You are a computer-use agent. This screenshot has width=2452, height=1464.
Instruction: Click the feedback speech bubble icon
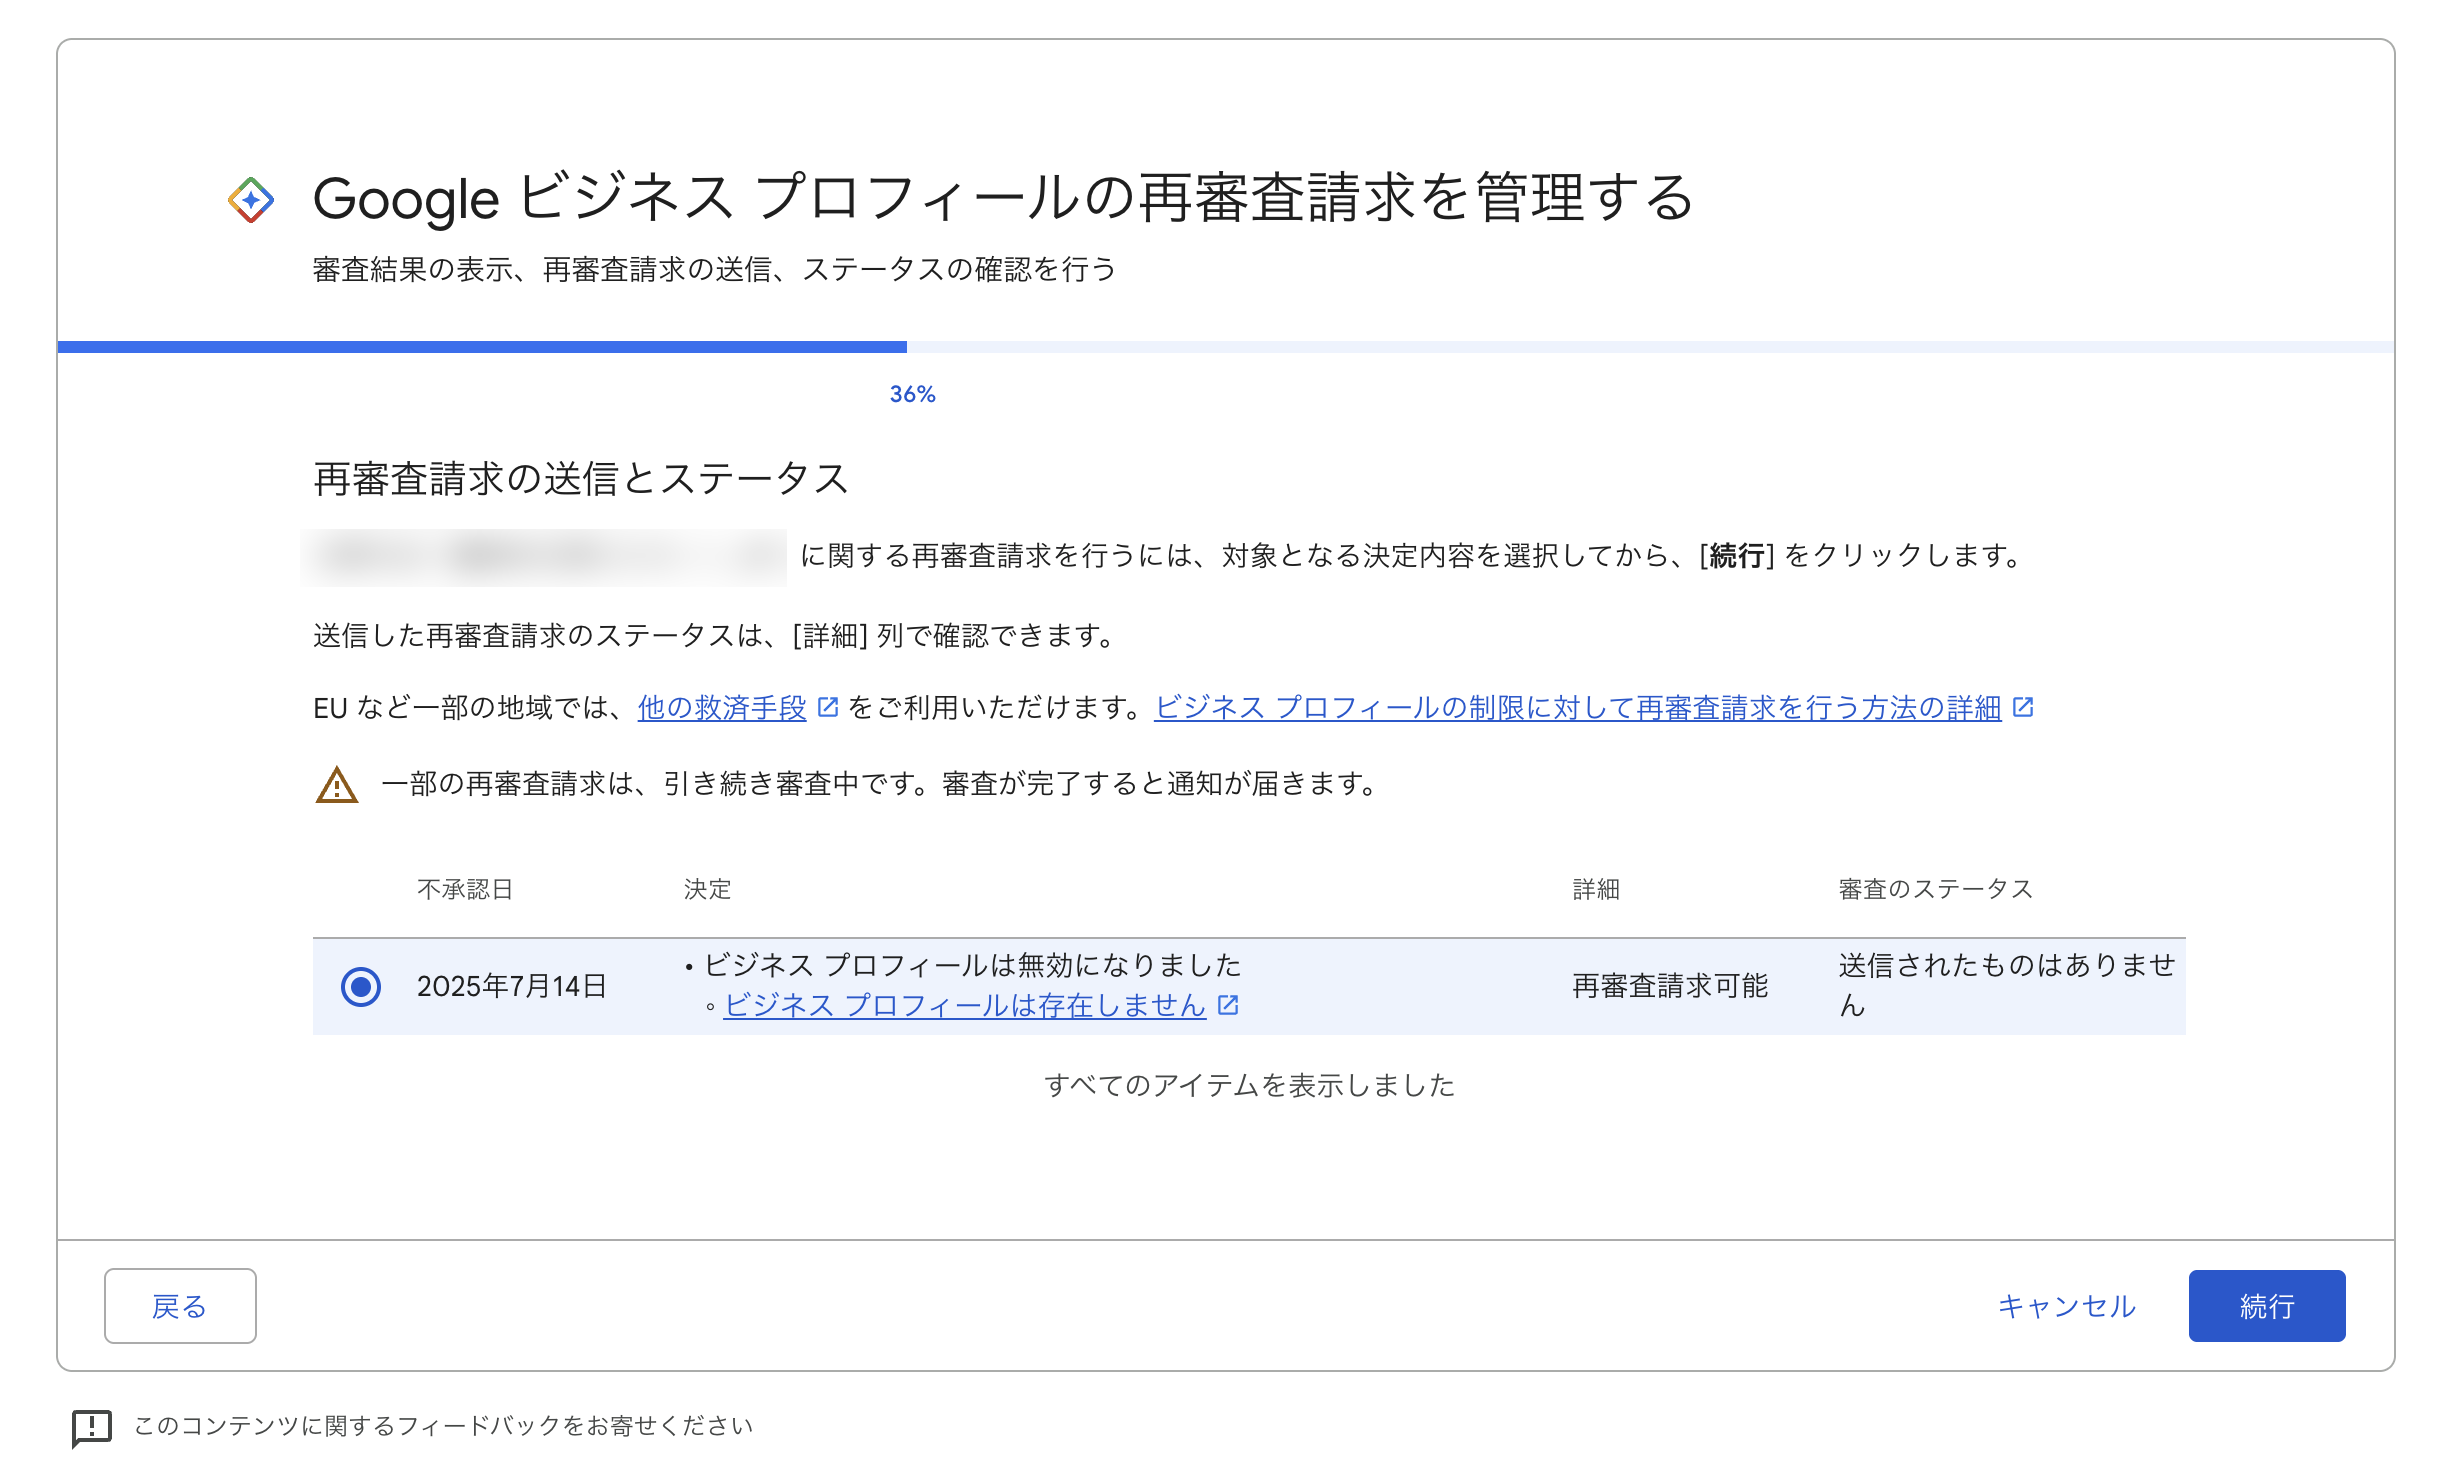pyautogui.click(x=92, y=1427)
